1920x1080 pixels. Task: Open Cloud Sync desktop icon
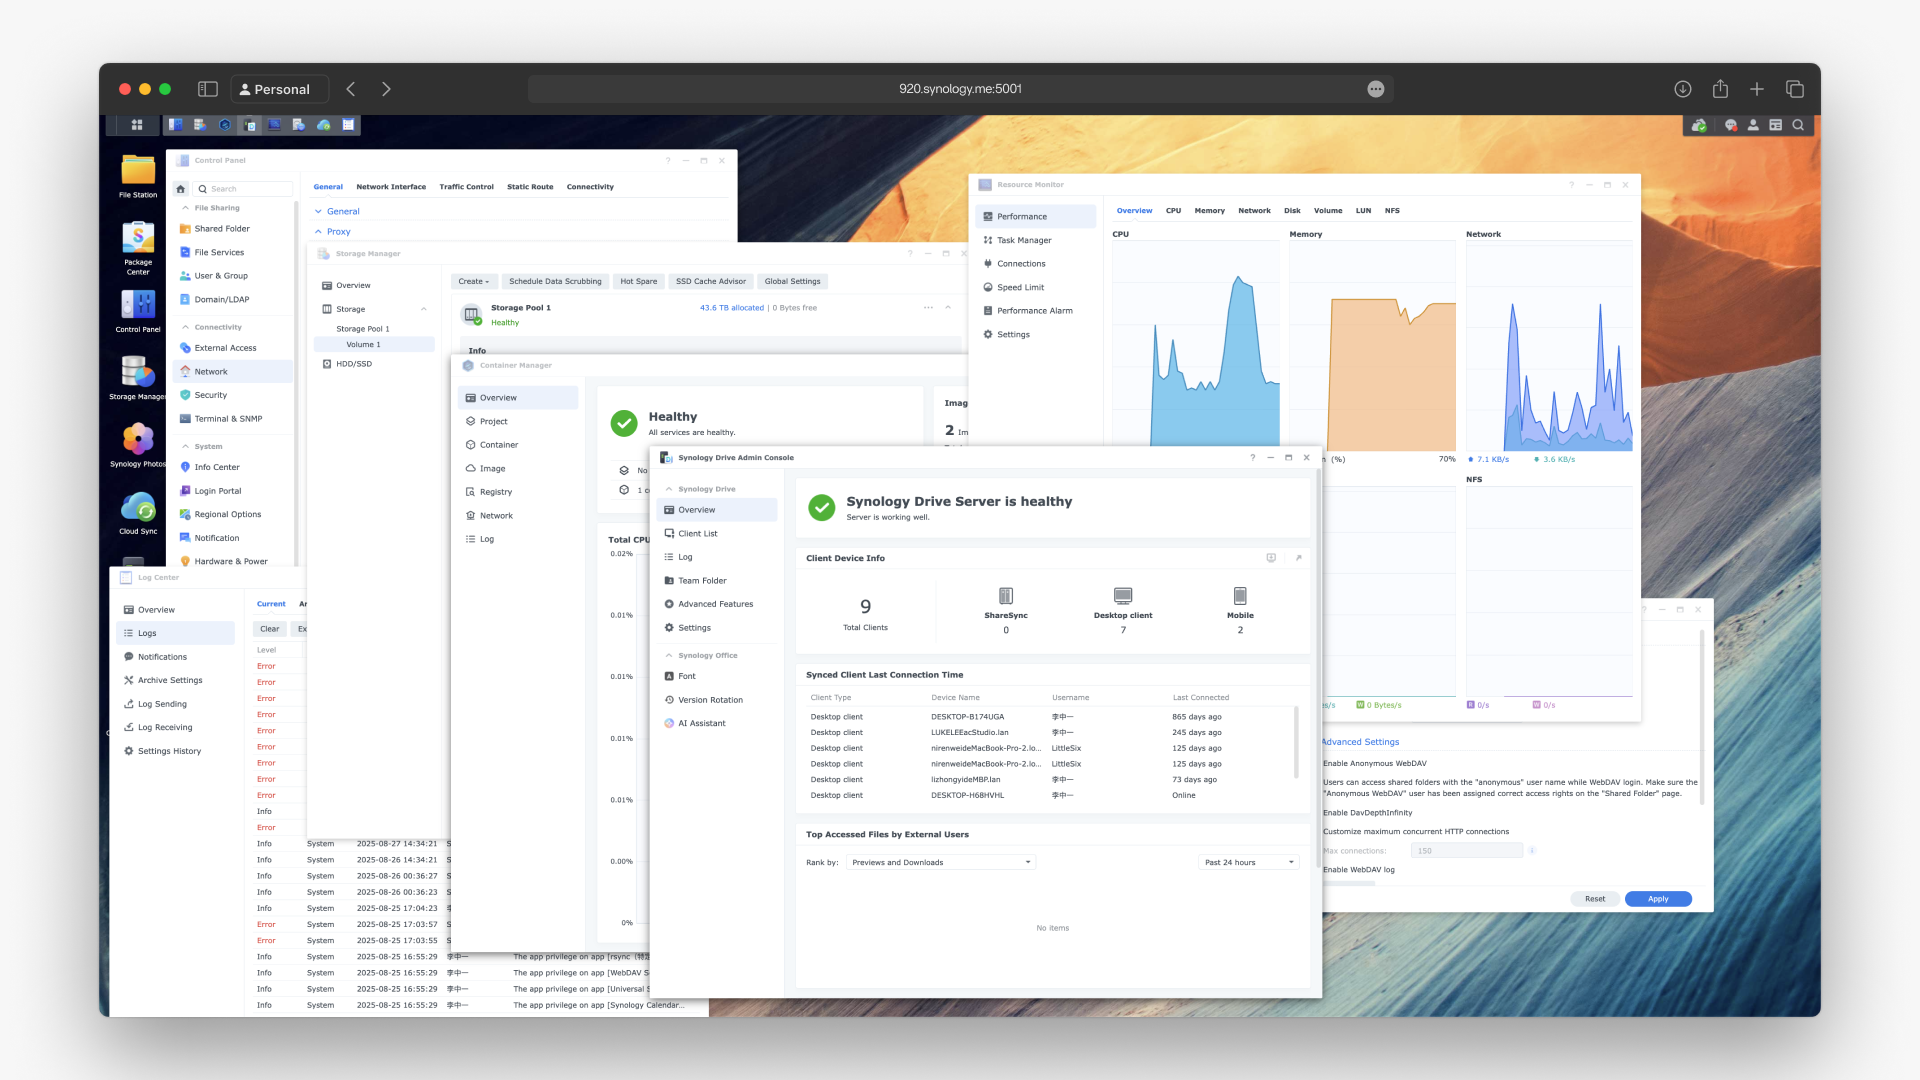(138, 507)
